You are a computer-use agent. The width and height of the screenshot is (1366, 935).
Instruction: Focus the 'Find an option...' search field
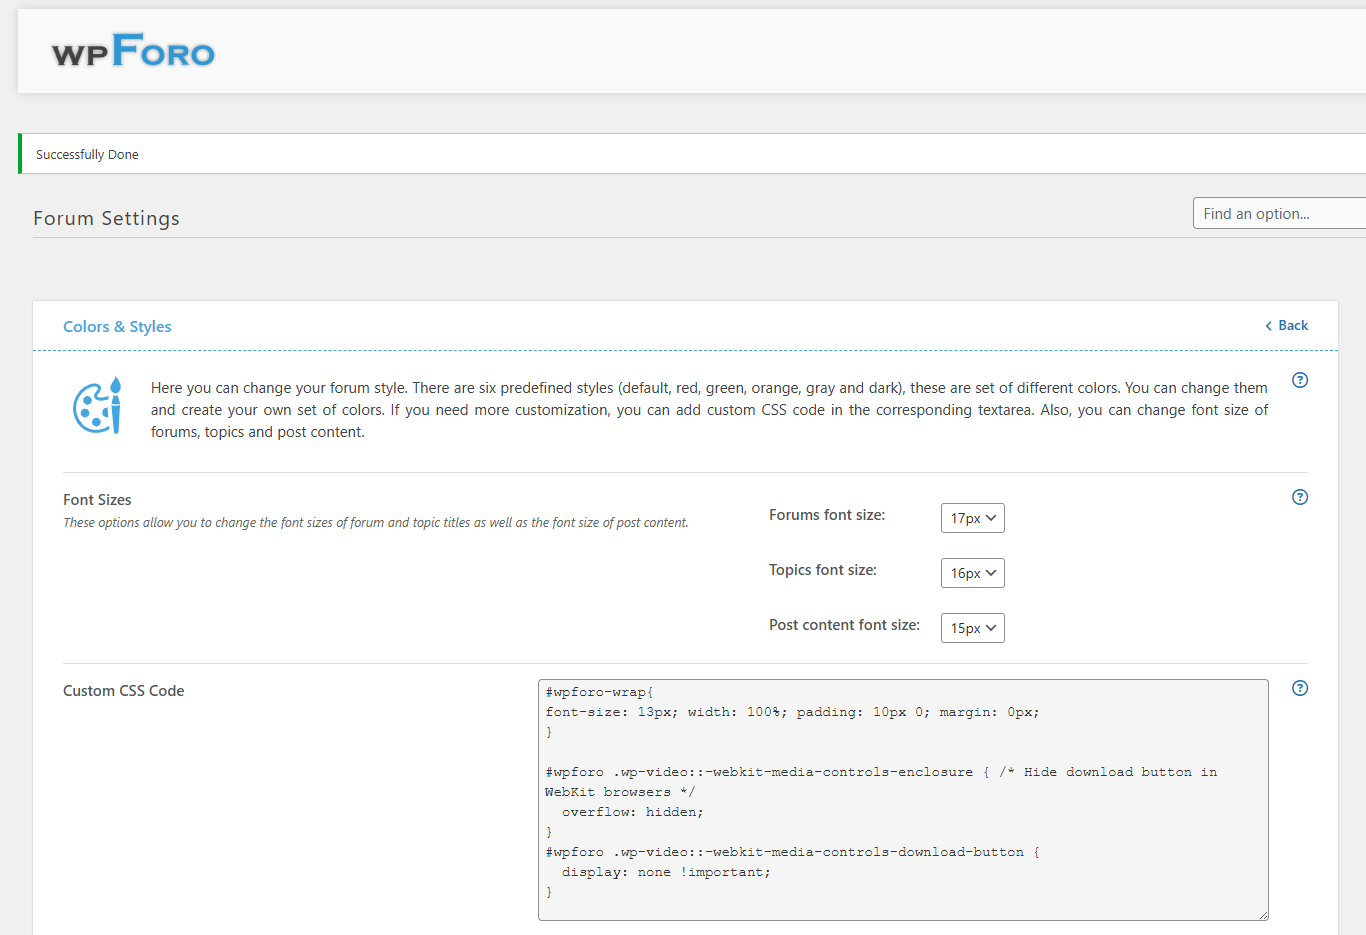click(1278, 214)
